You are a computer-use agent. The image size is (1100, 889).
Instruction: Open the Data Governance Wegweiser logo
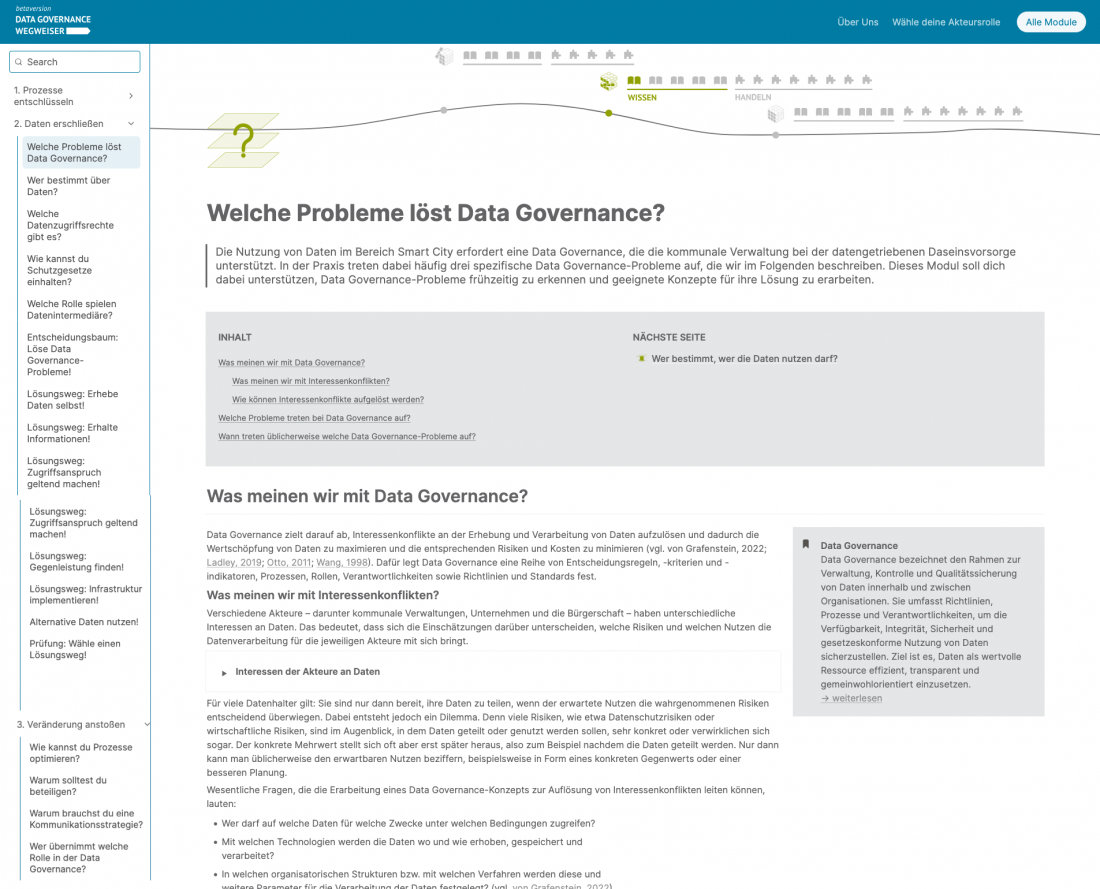50,21
